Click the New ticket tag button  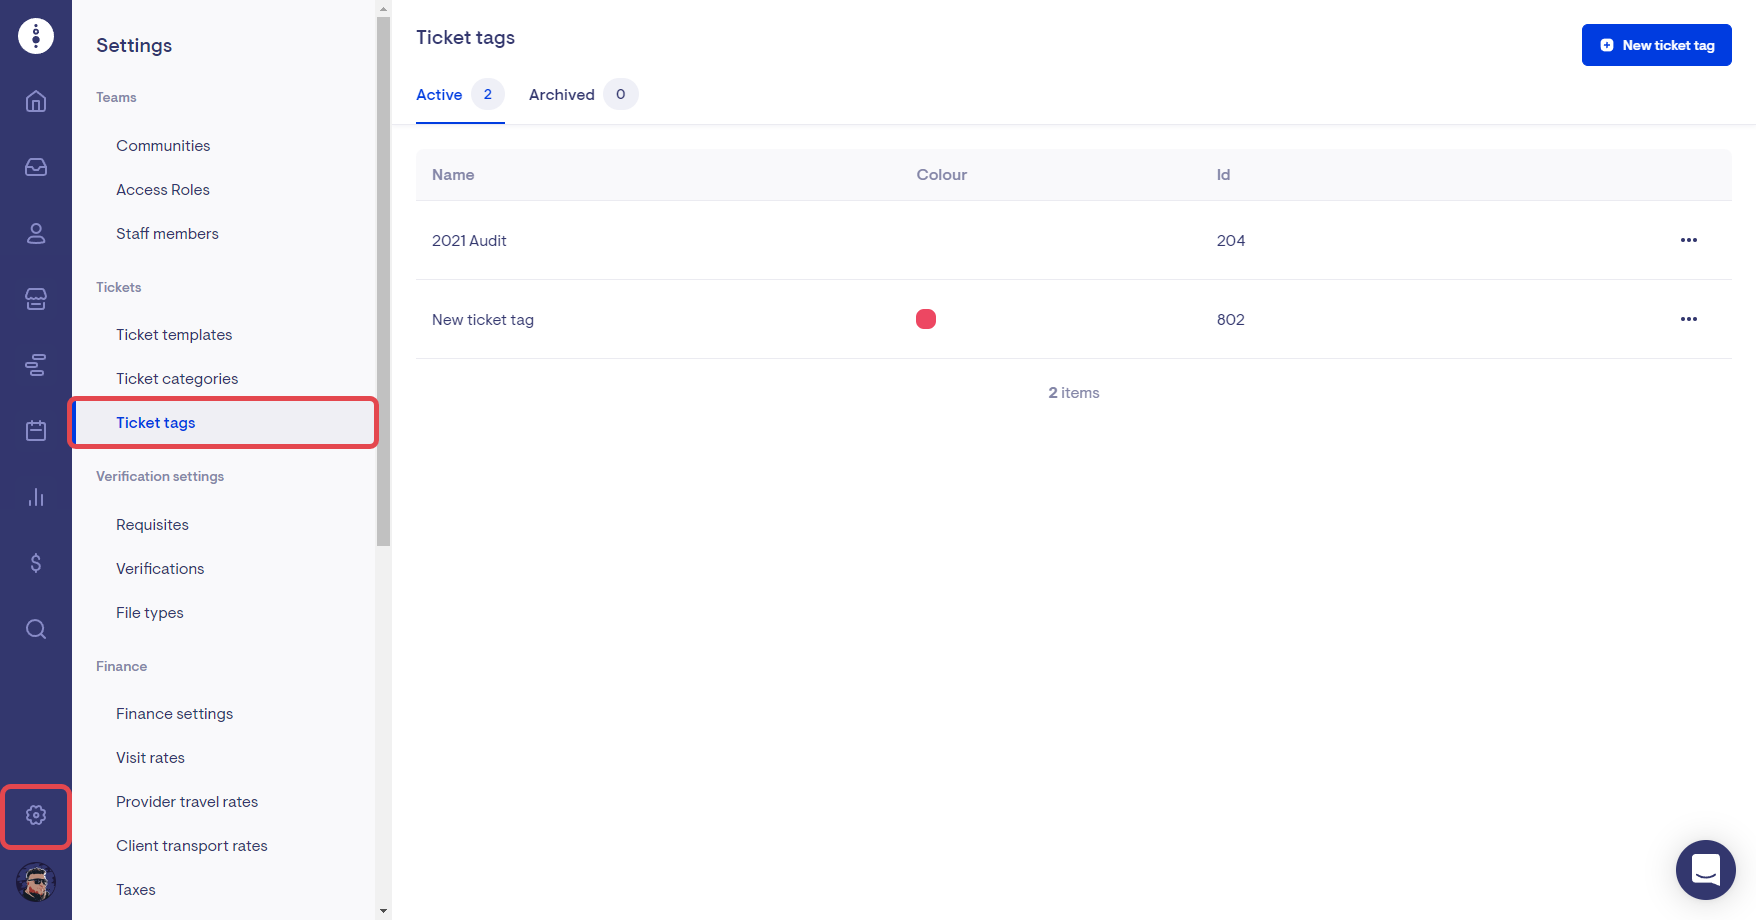[x=1656, y=45]
